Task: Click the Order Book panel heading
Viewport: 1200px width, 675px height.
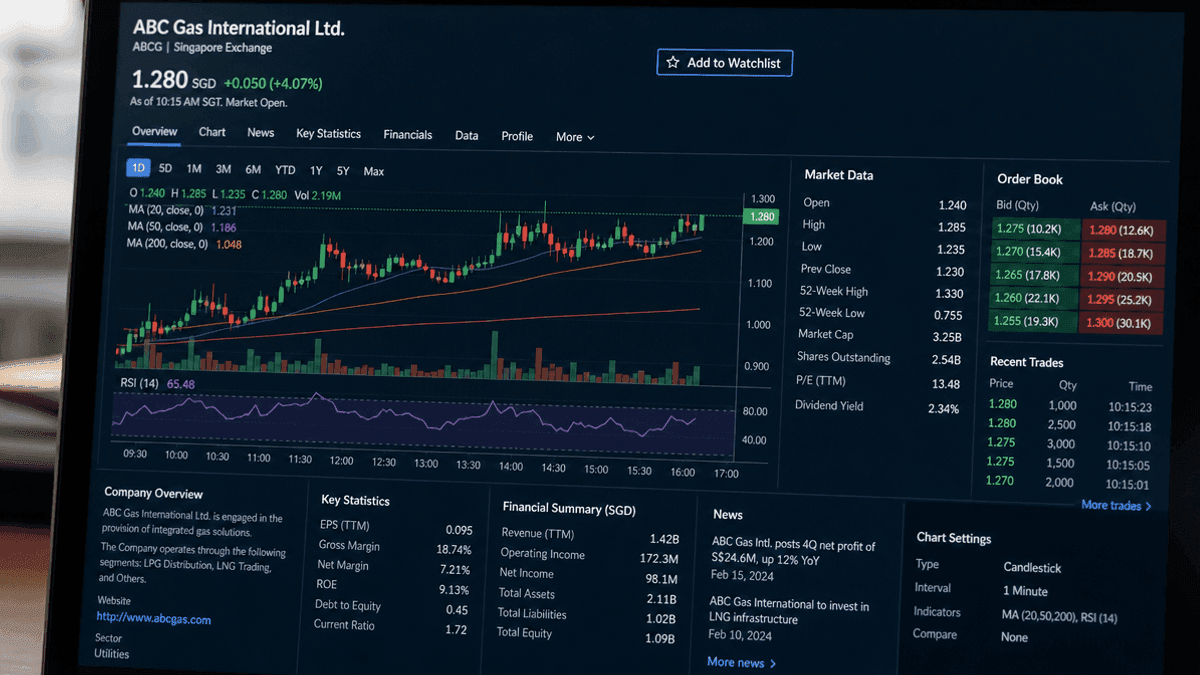Action: click(x=1029, y=180)
